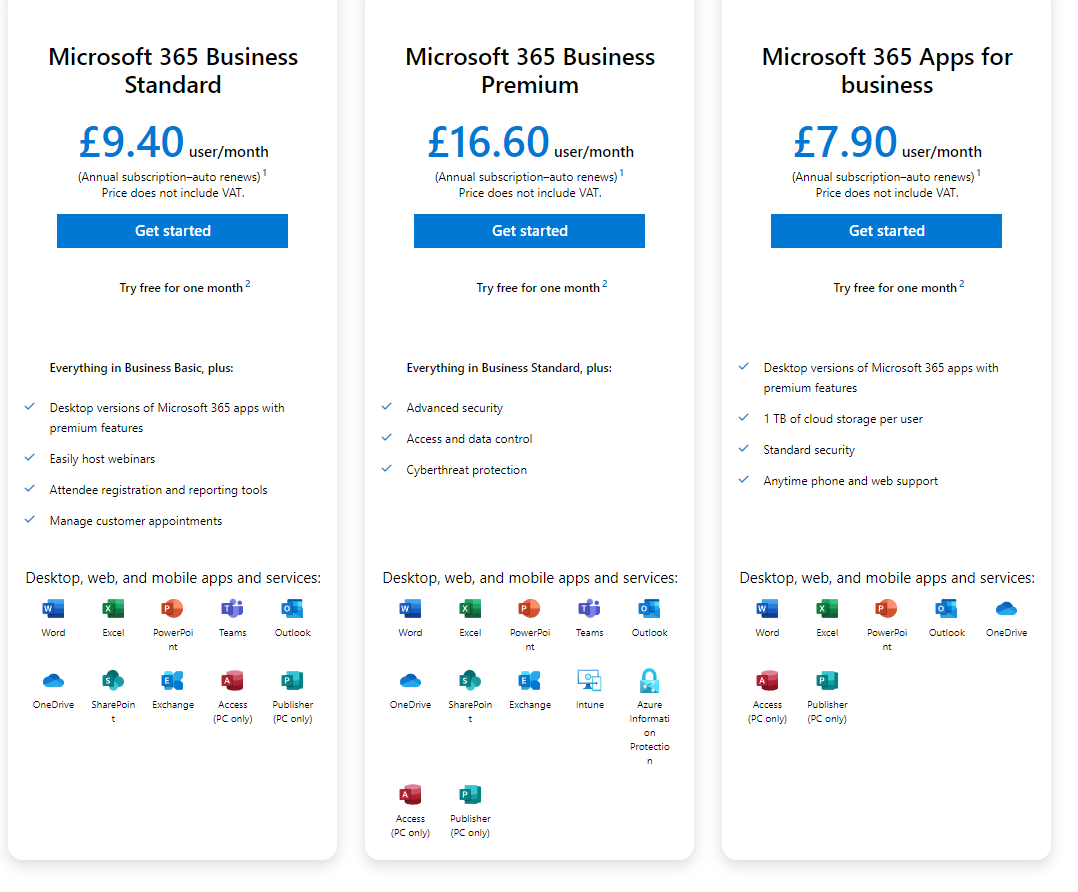Click the Word icon in Apps for business
1078x892 pixels.
pyautogui.click(x=767, y=609)
